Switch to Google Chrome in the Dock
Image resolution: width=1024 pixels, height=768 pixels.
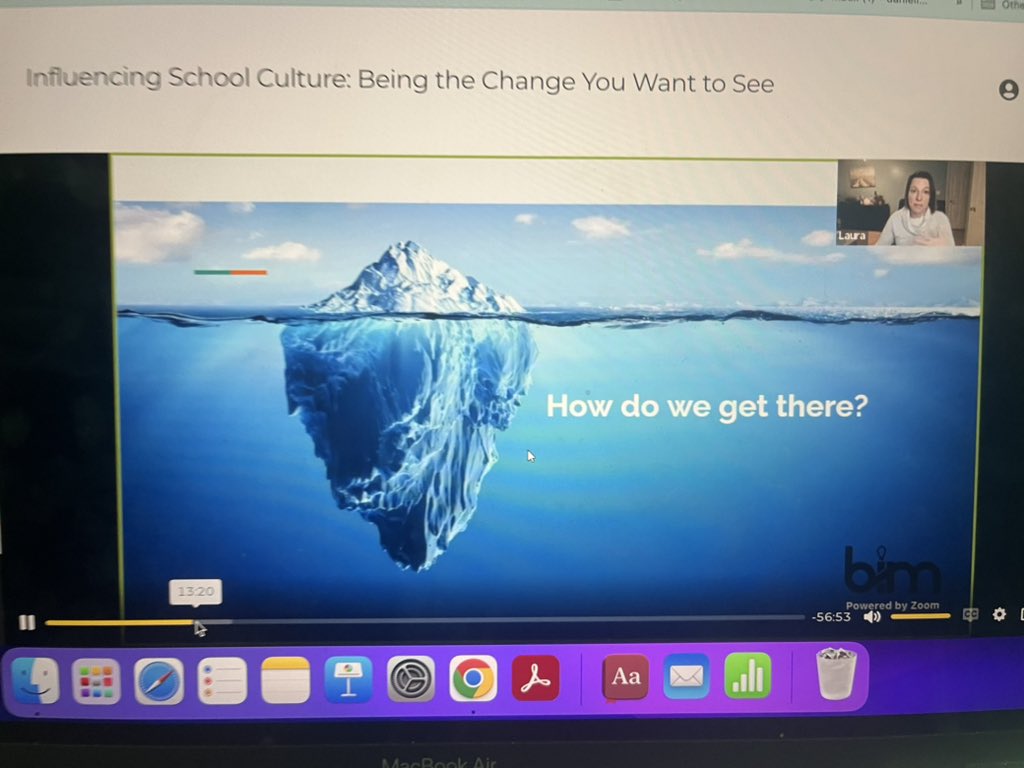pos(473,679)
